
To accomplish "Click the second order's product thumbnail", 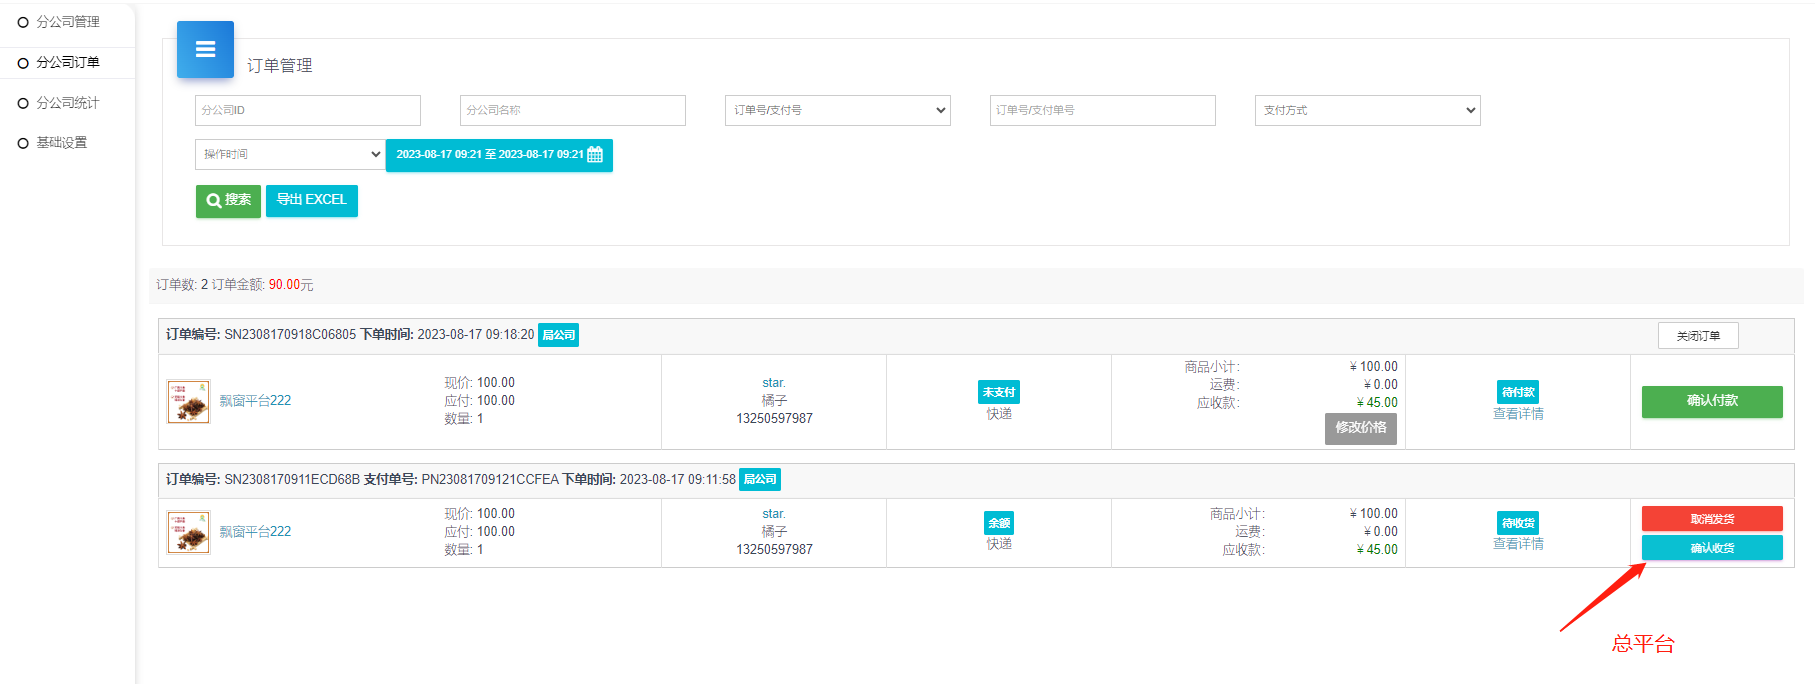I will [188, 532].
